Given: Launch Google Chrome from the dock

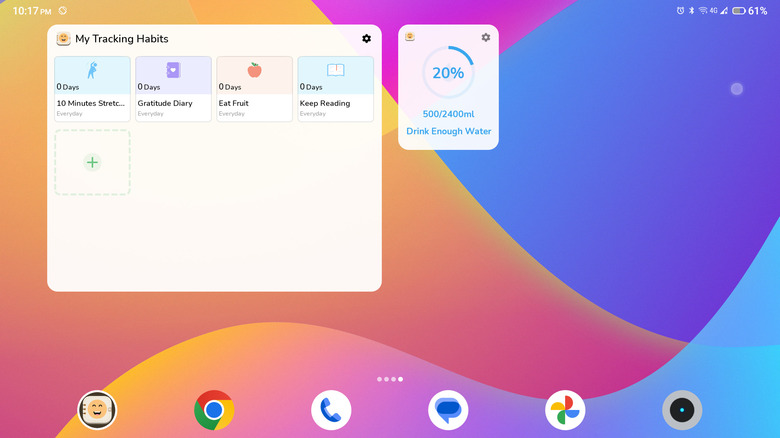Looking at the screenshot, I should pyautogui.click(x=214, y=410).
